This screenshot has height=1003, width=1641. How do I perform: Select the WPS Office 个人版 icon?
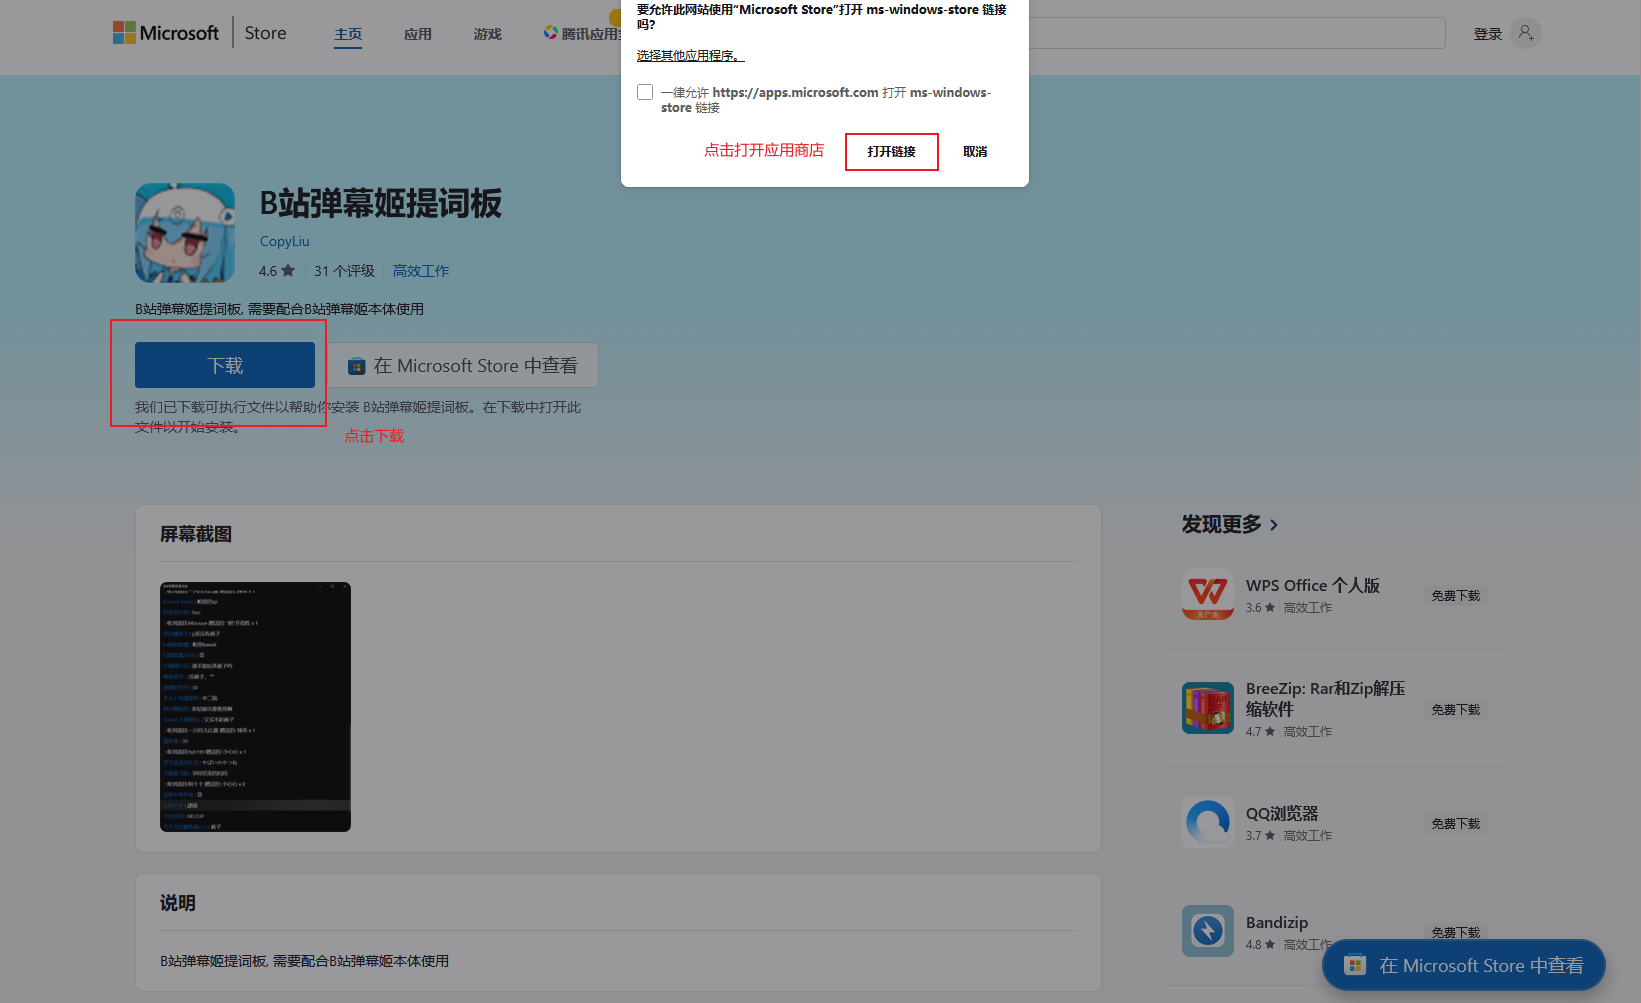[1207, 595]
